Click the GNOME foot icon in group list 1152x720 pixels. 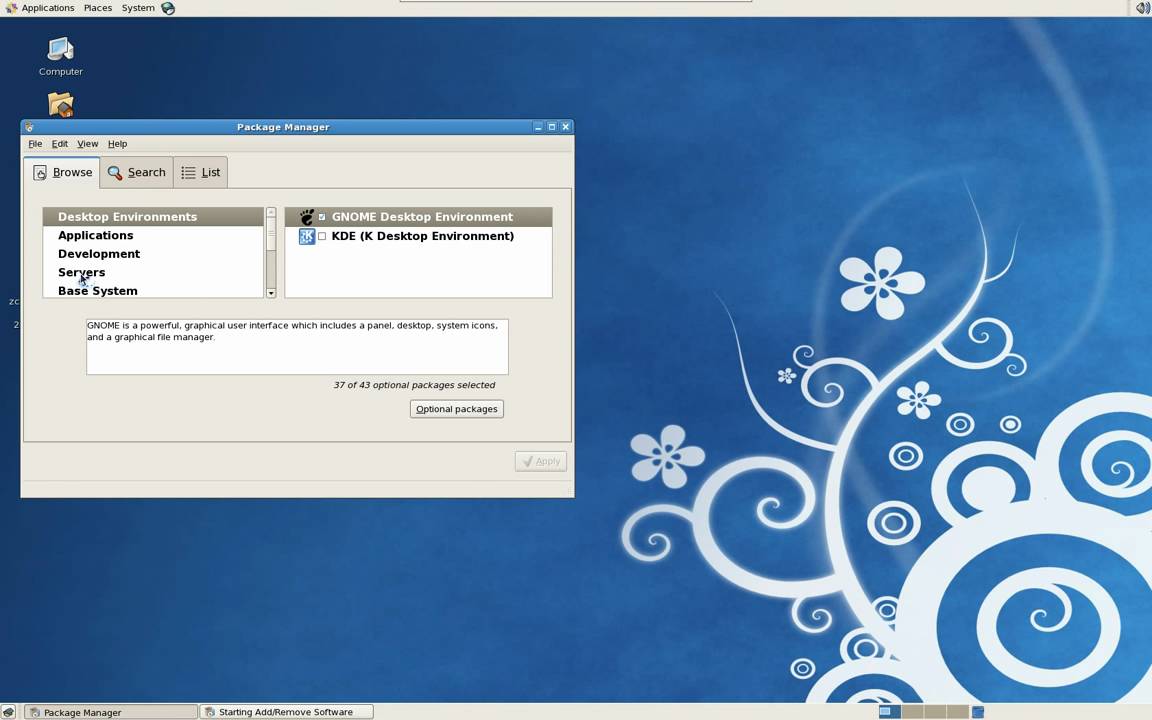point(307,217)
